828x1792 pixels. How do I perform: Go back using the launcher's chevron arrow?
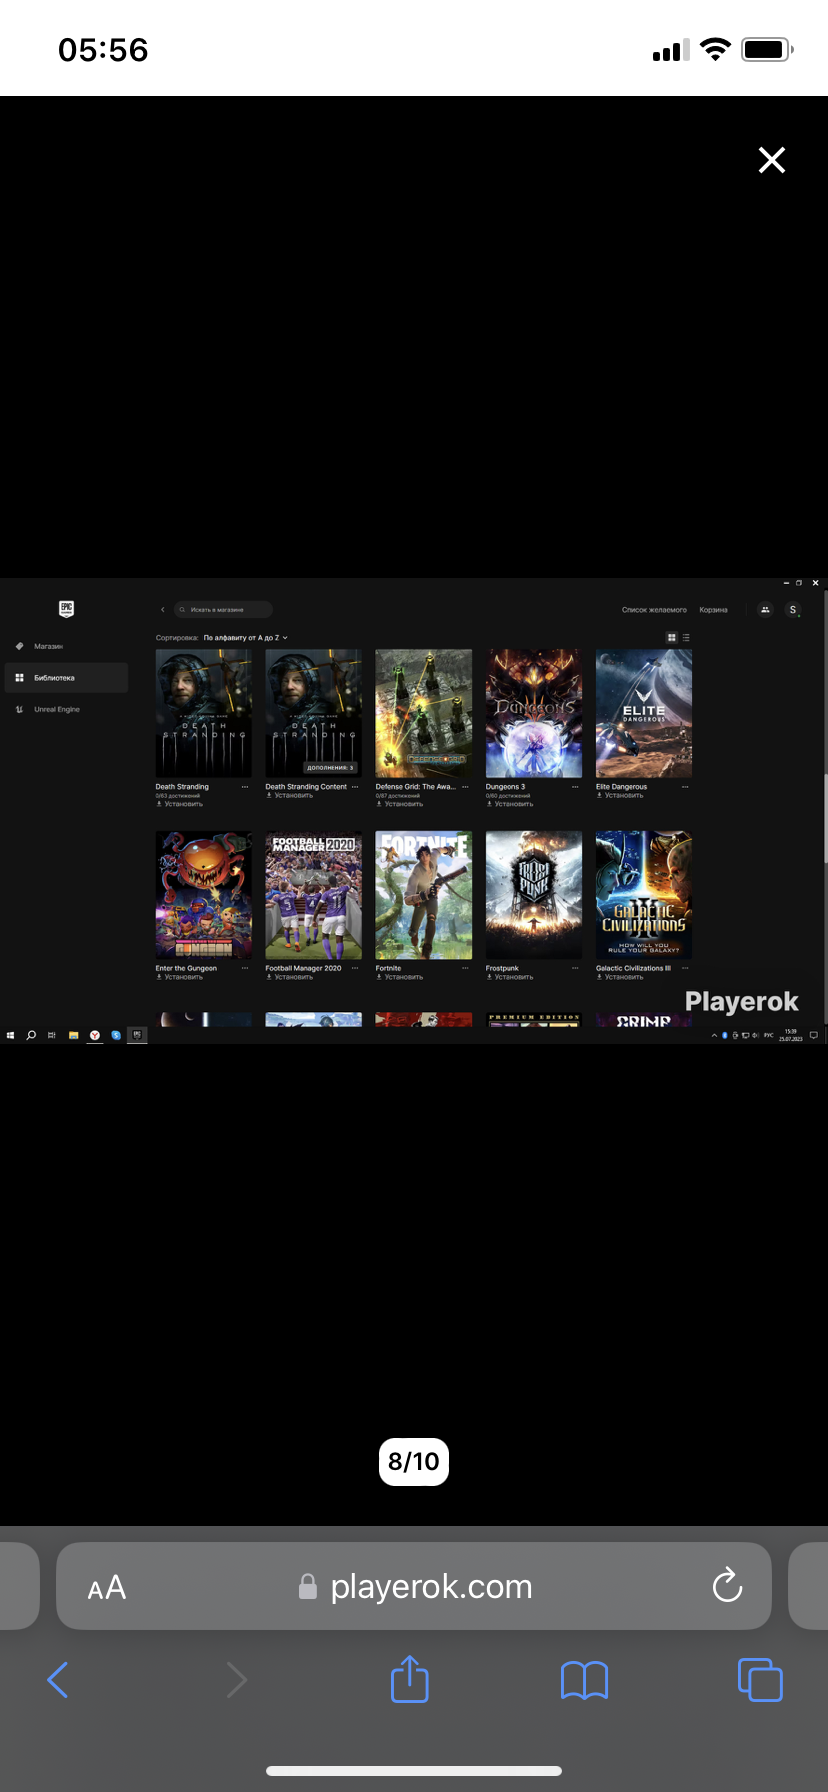pyautogui.click(x=162, y=609)
